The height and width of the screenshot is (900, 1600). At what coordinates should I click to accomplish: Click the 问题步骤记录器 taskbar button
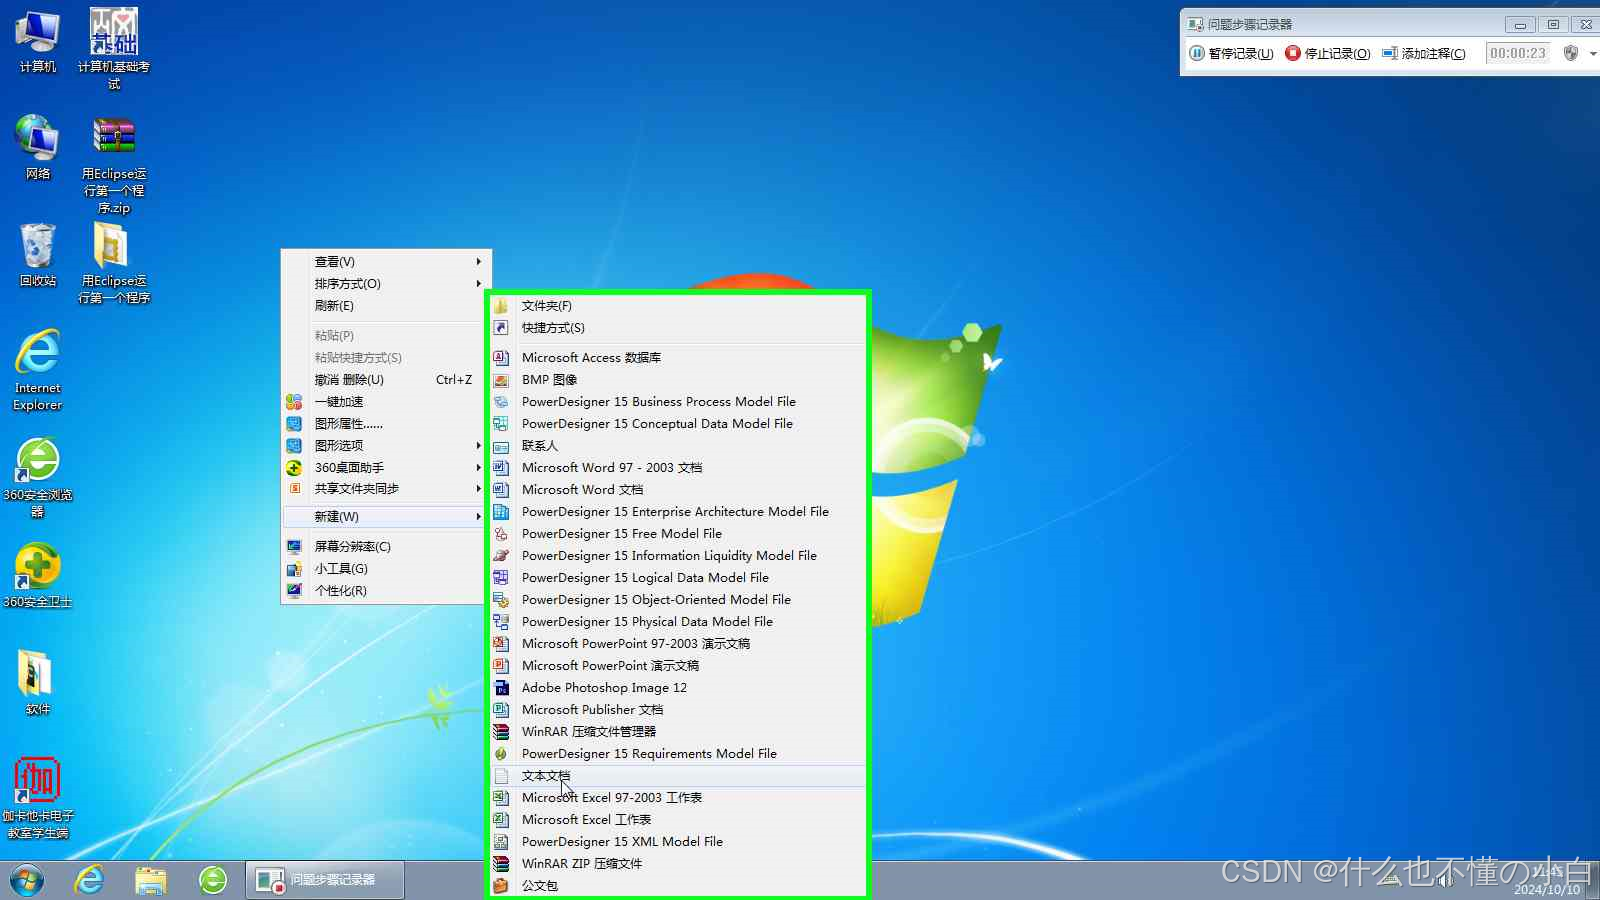coord(325,880)
